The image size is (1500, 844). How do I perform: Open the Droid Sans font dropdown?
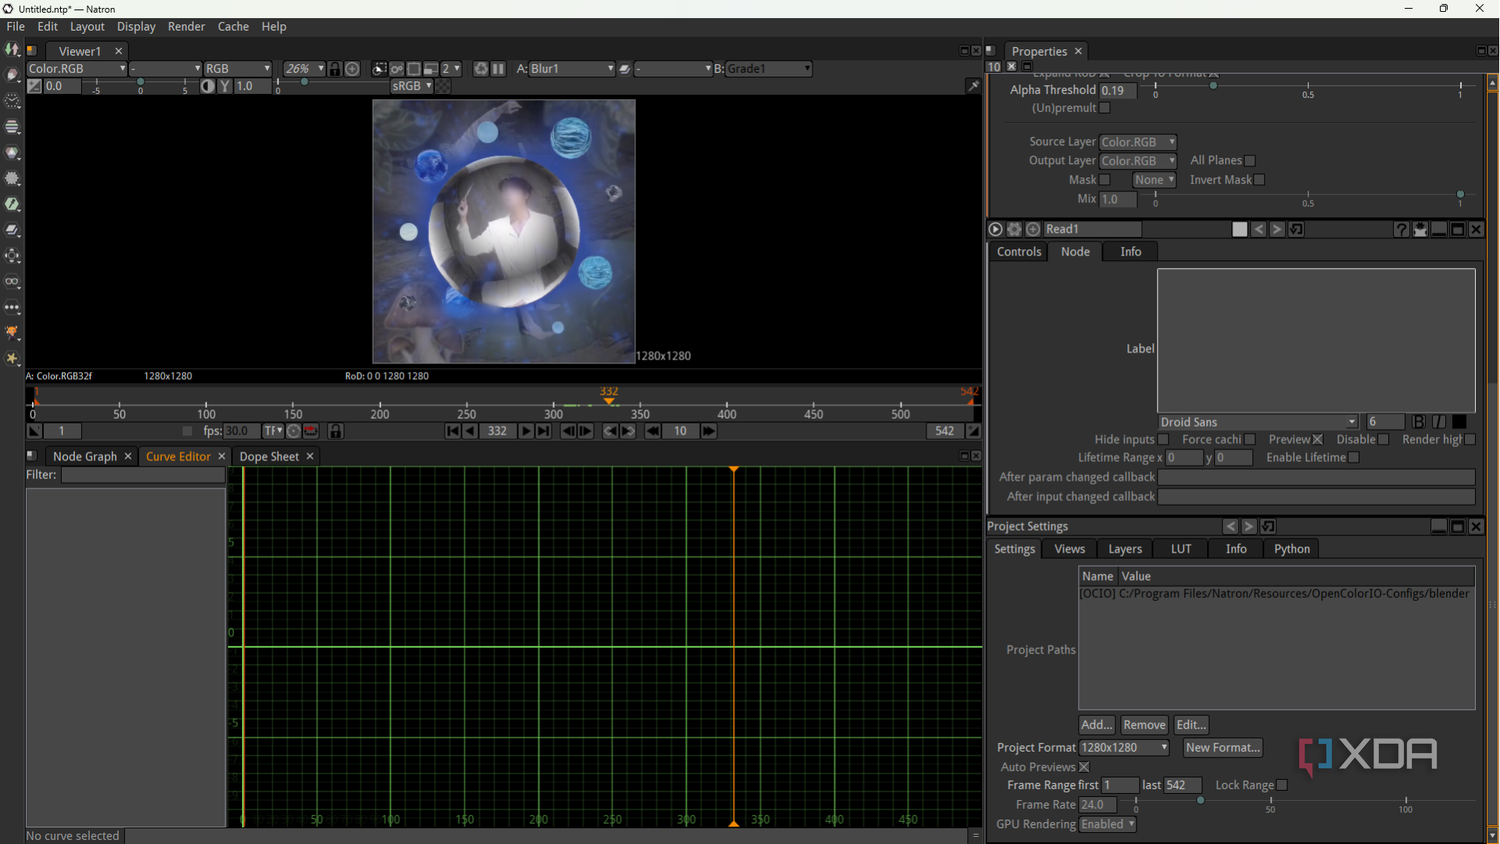[1258, 422]
